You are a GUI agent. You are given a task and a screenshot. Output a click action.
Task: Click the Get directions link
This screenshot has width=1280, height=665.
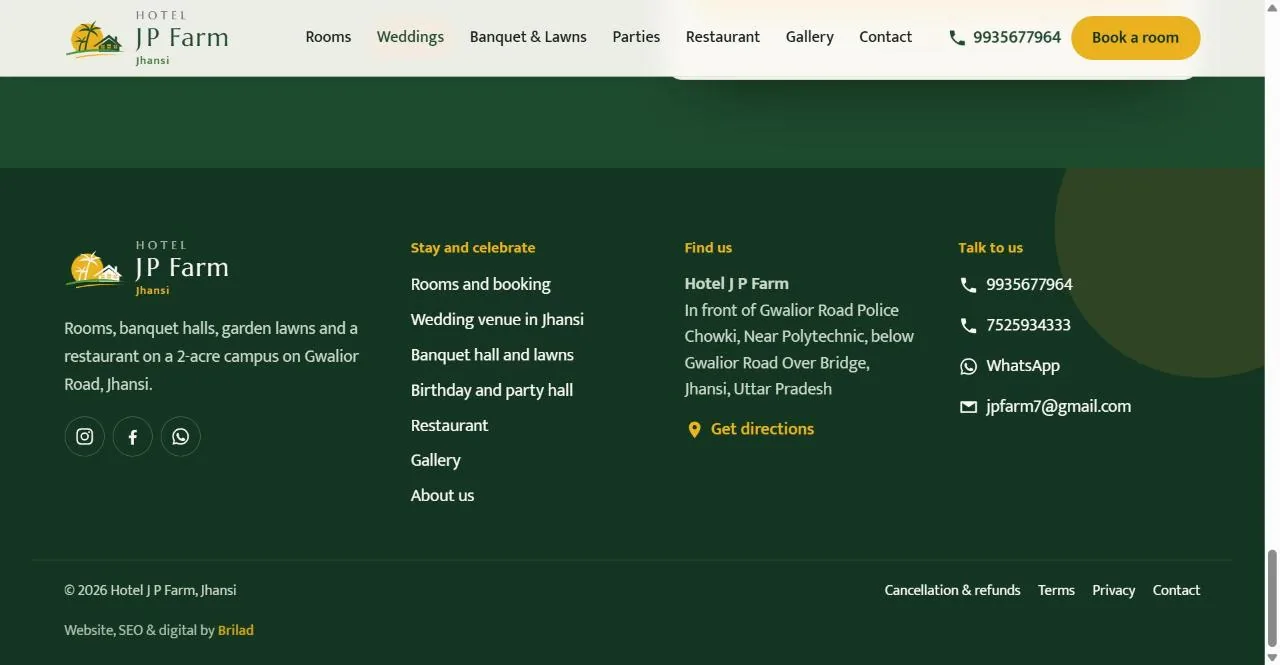(762, 429)
